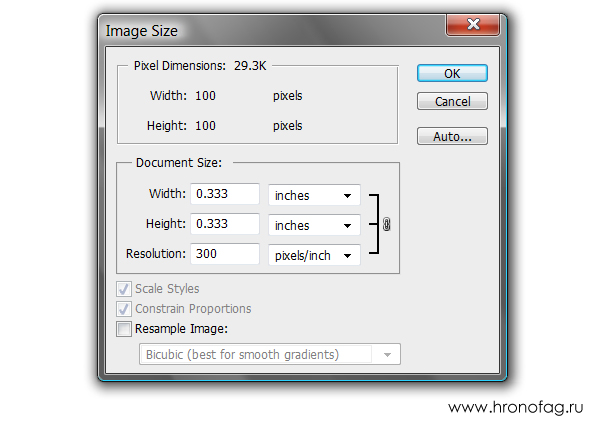
Task: Click the Auto... button
Action: coord(452,136)
